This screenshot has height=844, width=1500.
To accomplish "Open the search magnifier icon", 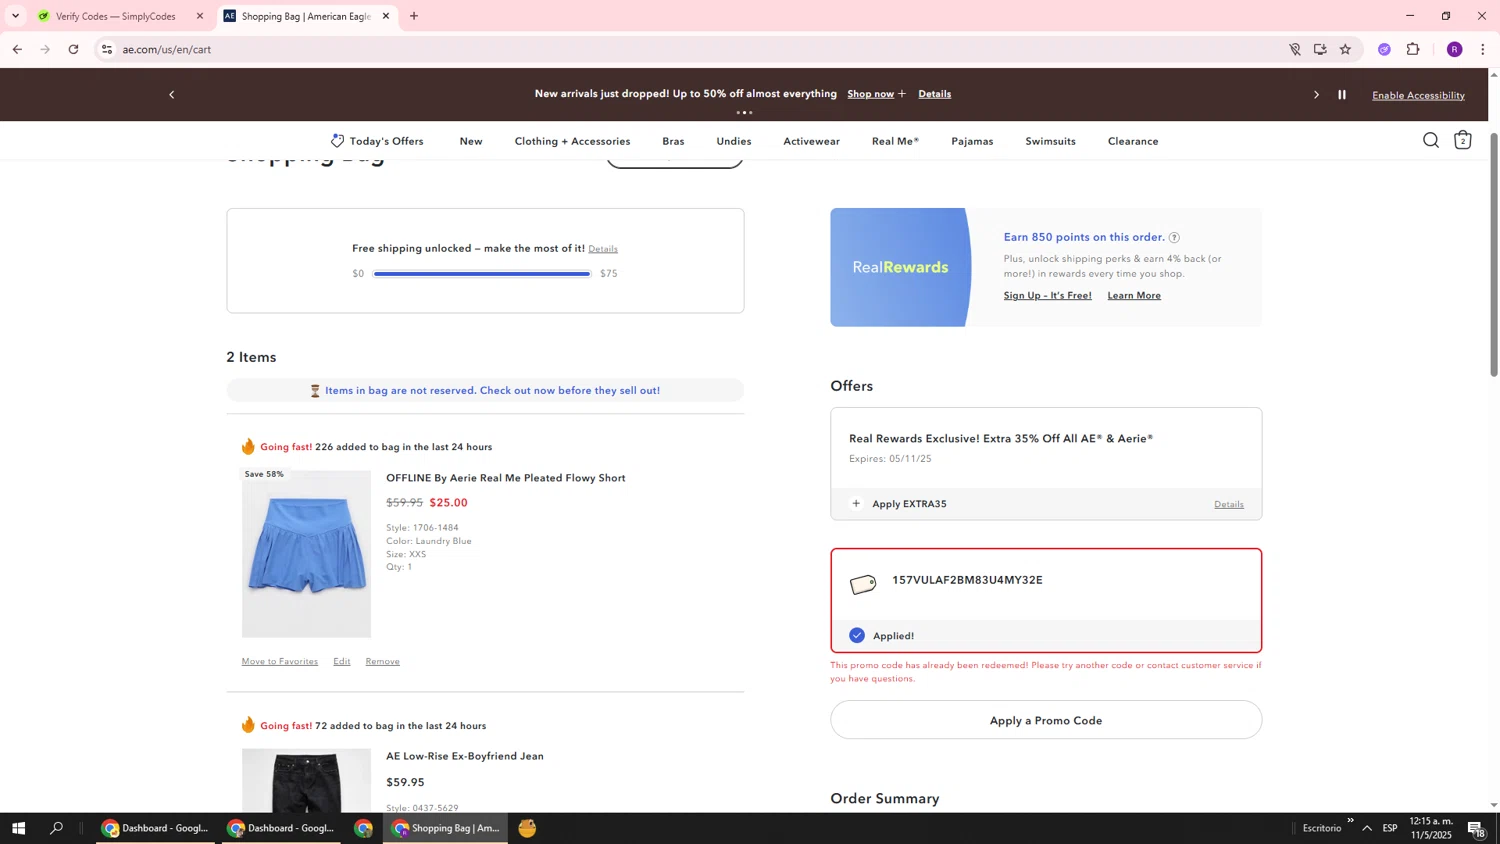I will click(x=1431, y=140).
